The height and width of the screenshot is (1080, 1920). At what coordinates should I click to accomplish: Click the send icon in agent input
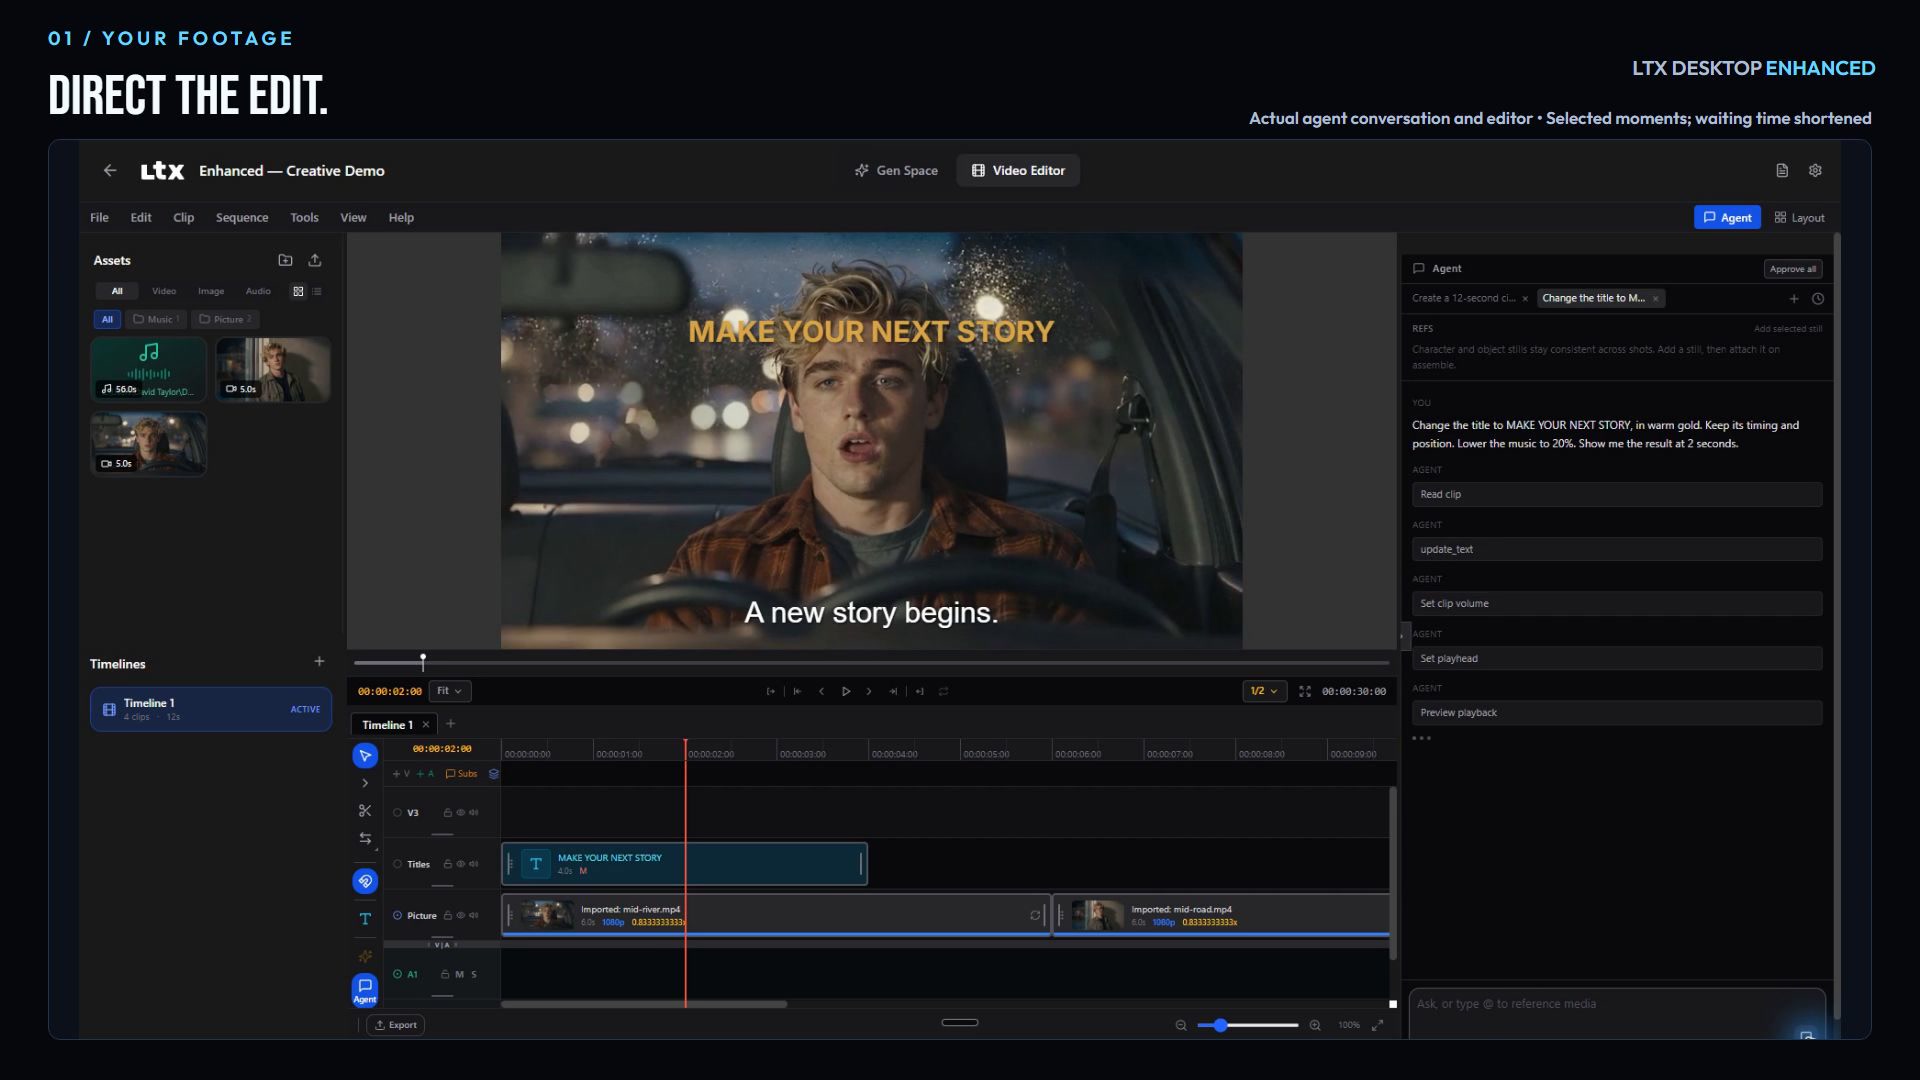(x=1806, y=1034)
